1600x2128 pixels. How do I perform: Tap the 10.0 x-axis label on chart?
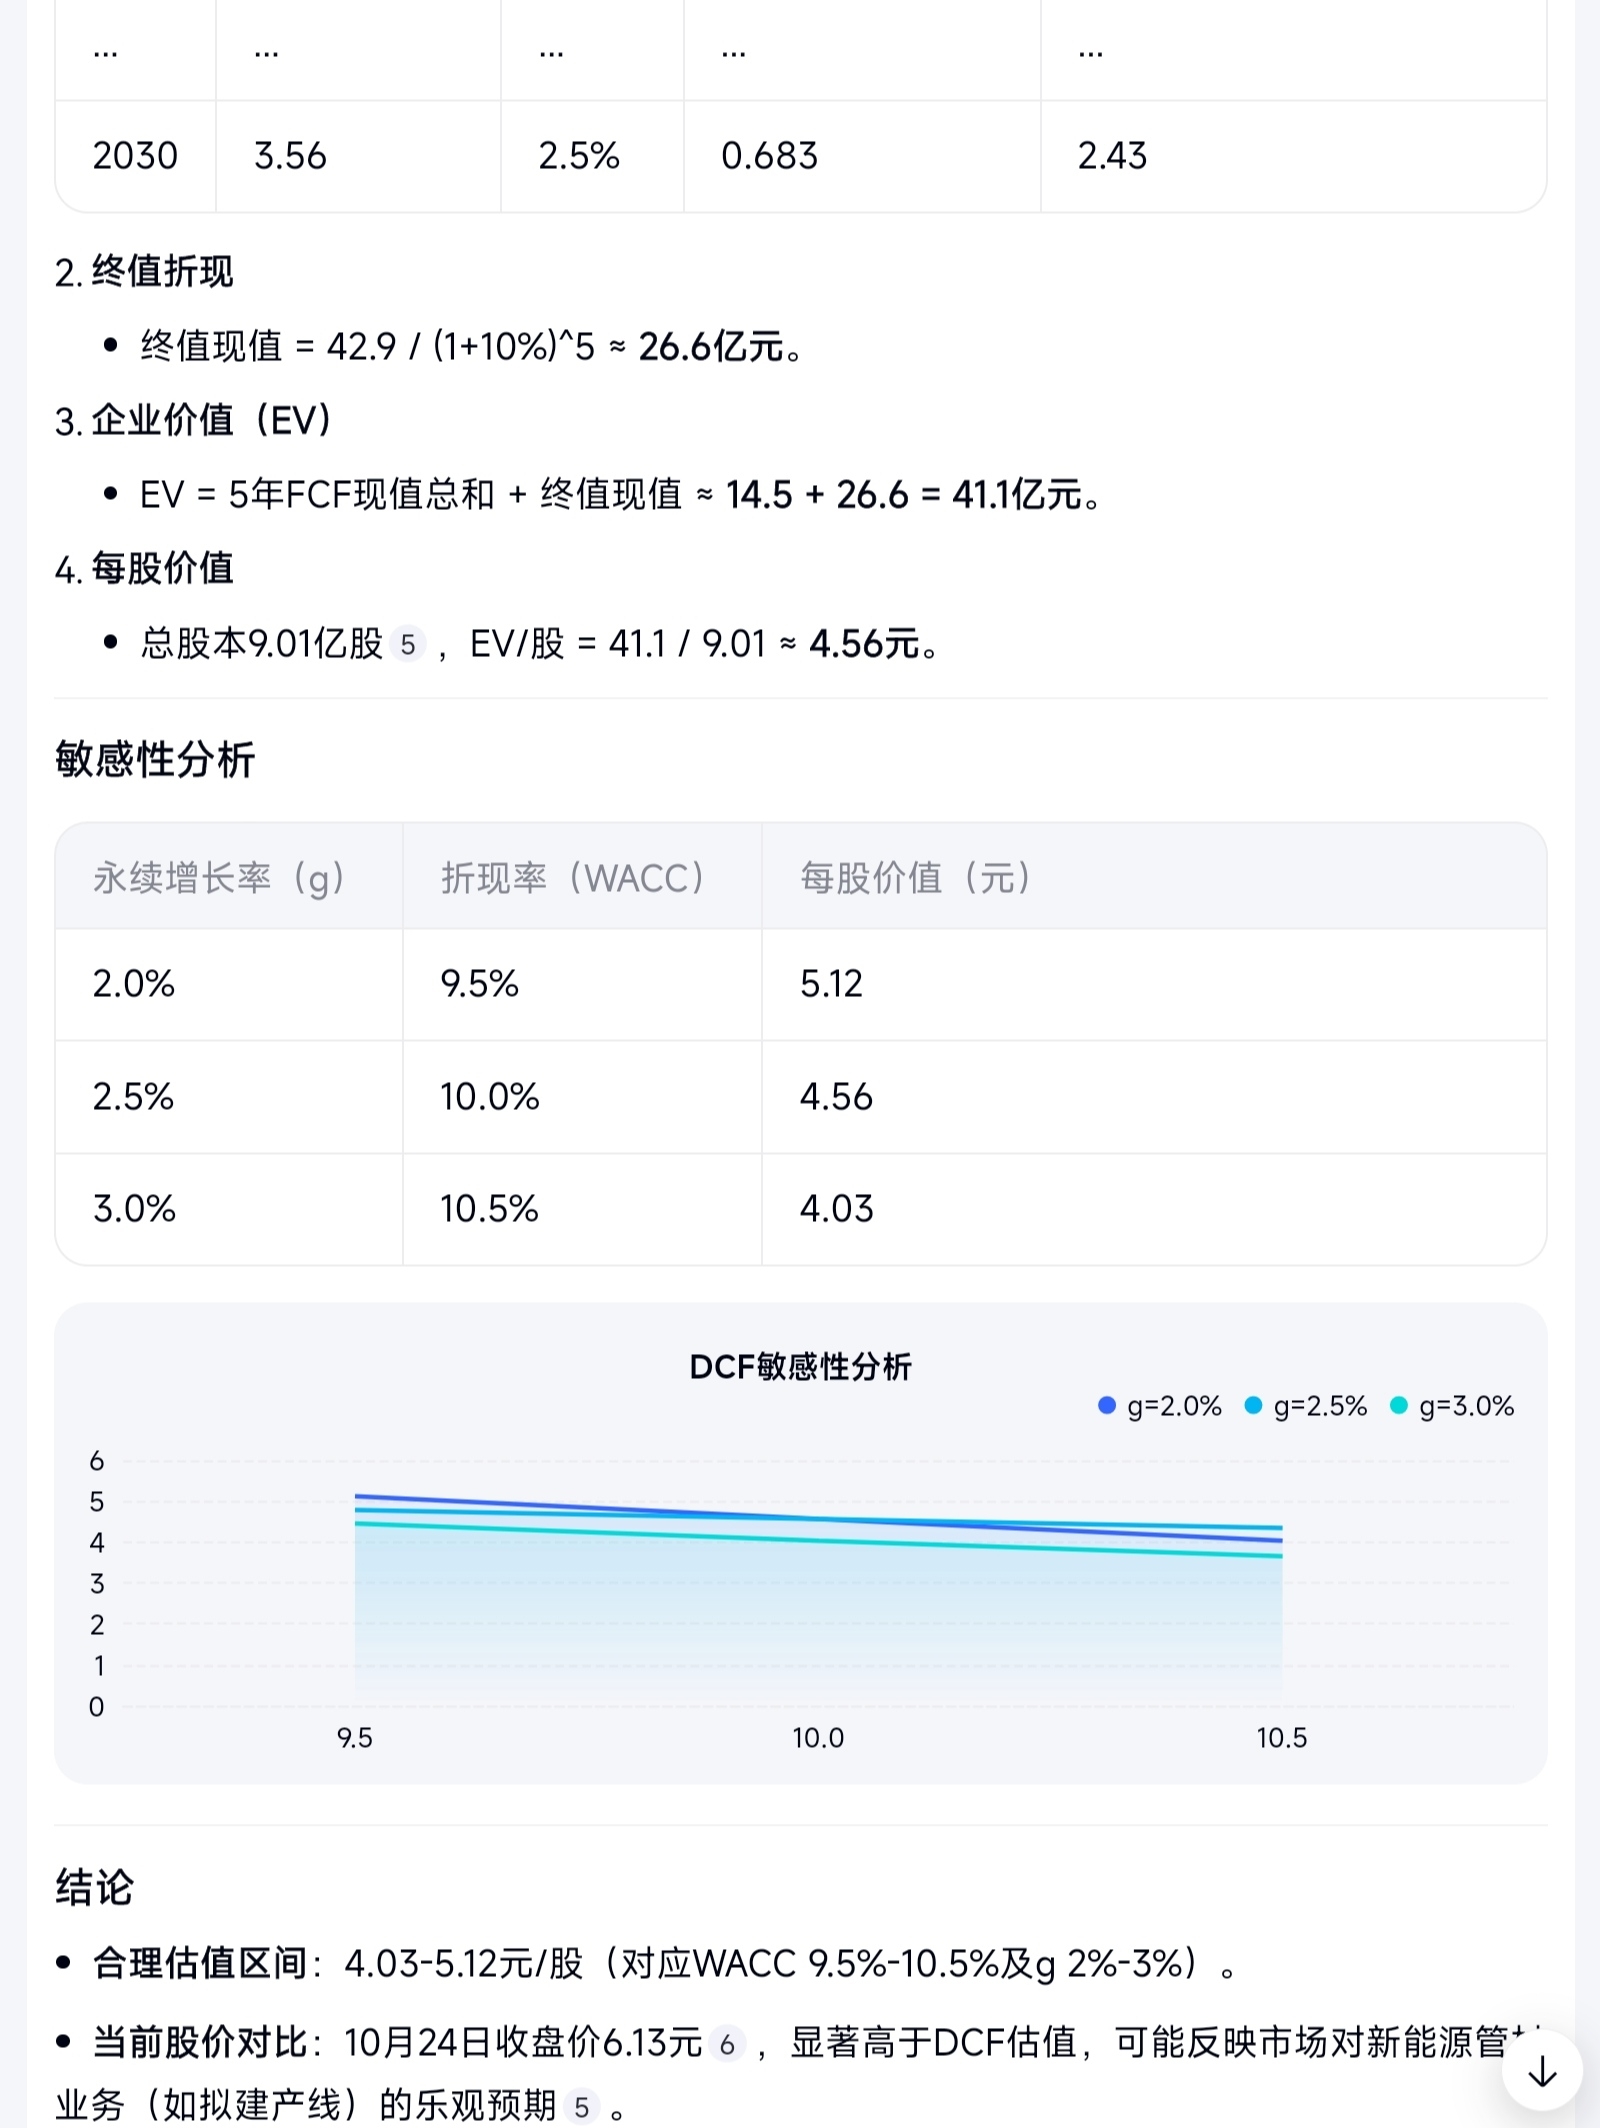(x=818, y=1738)
